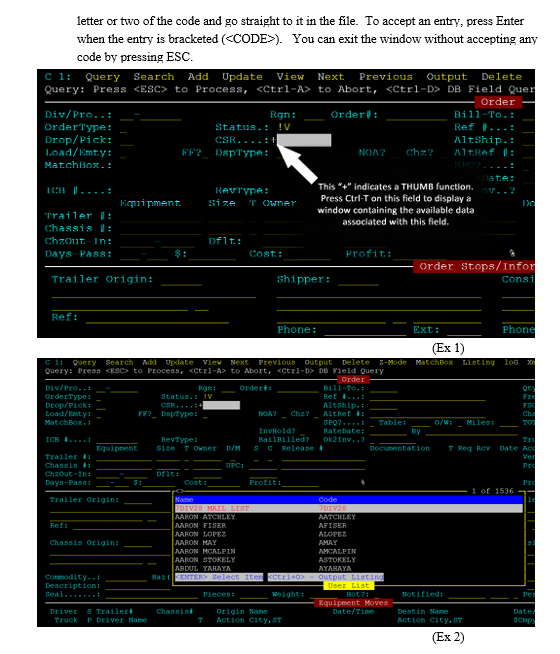Choose Previous in the Ex 1 menu line
Screen dimensions: 560x654
coord(386,77)
